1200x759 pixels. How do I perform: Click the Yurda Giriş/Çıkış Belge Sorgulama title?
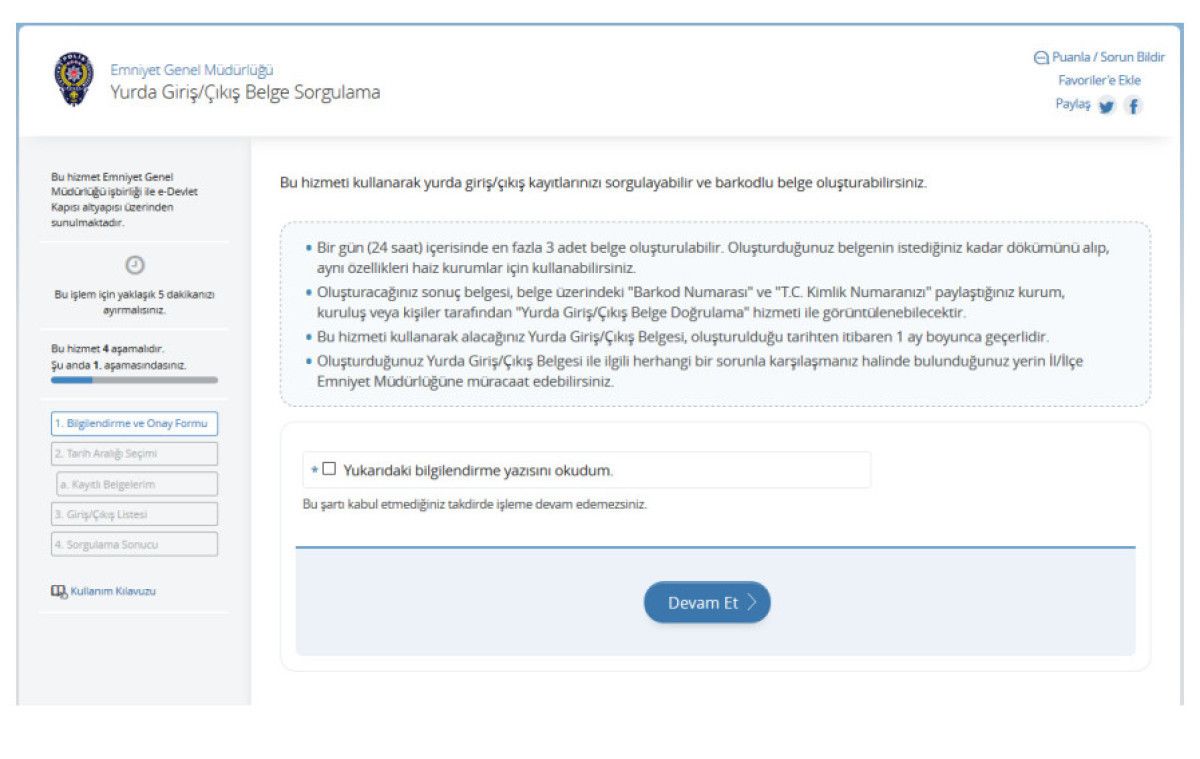[x=245, y=93]
